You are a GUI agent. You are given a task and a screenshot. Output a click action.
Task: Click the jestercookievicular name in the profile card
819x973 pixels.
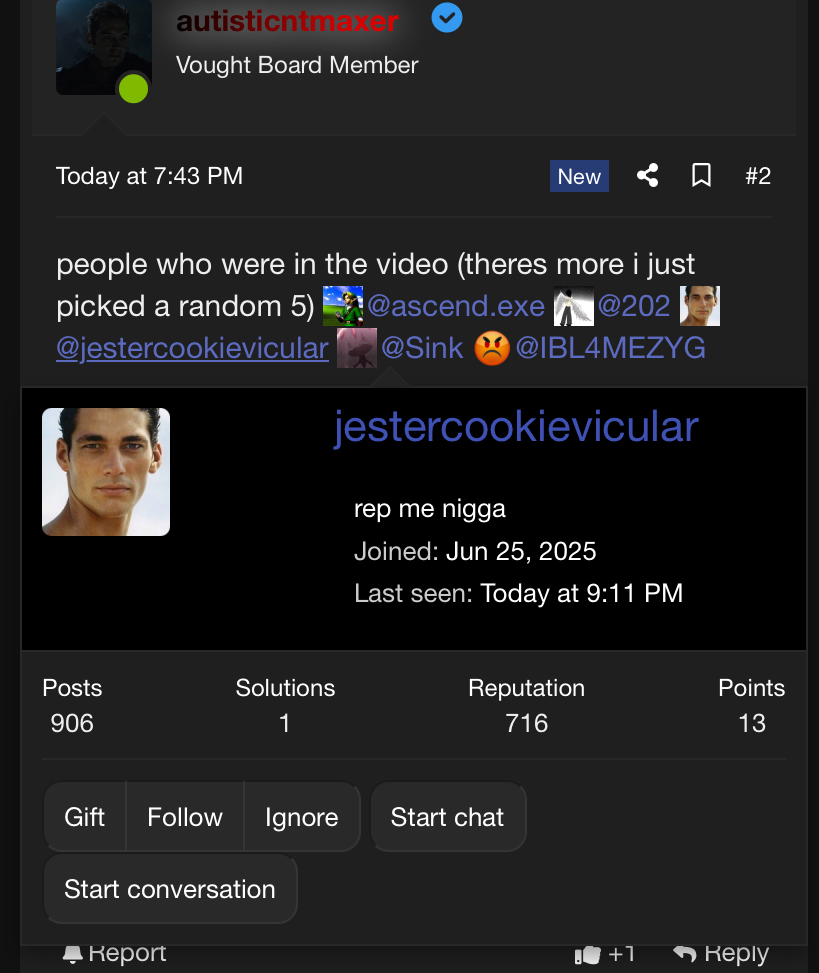pyautogui.click(x=516, y=427)
